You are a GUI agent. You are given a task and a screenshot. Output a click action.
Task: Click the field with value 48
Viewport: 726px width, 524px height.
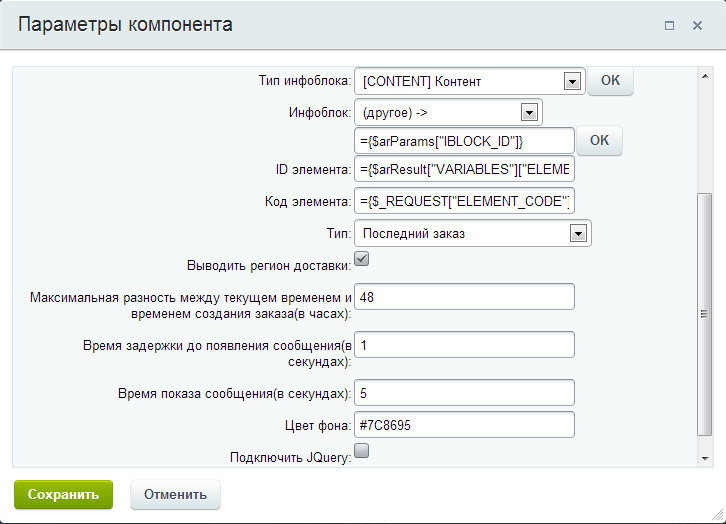pos(464,297)
